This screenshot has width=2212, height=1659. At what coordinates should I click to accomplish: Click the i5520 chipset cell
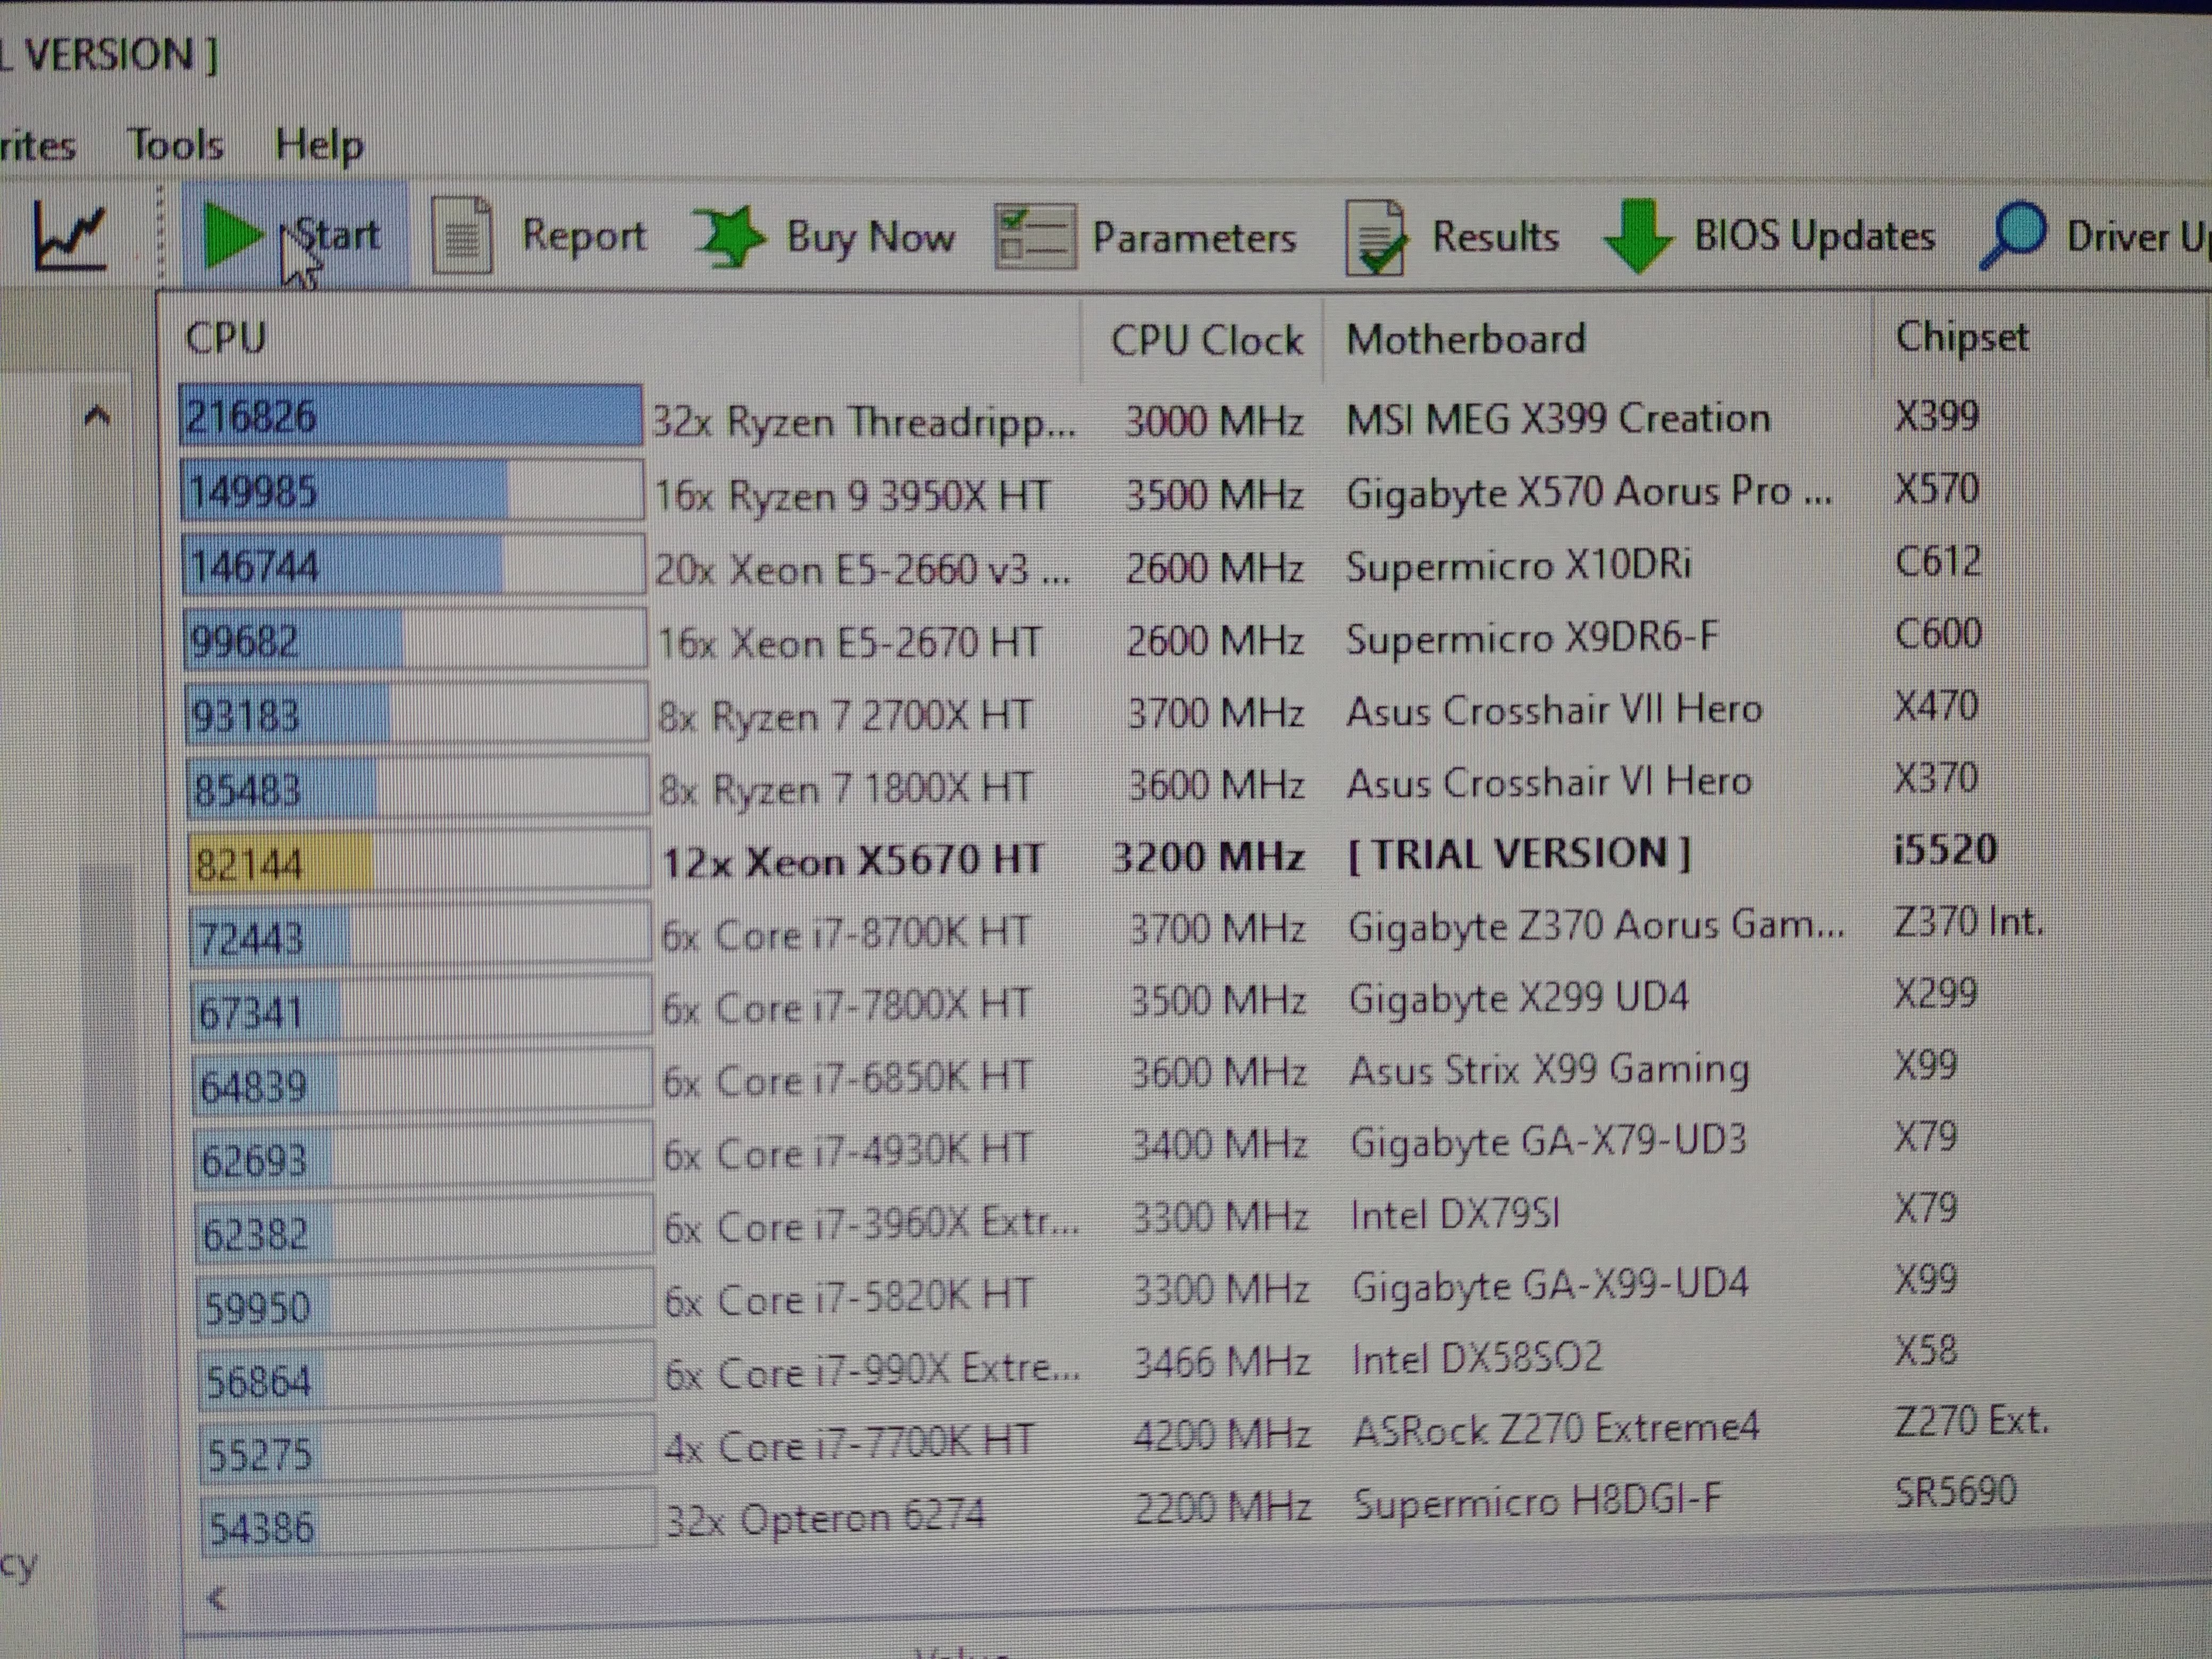[1945, 850]
